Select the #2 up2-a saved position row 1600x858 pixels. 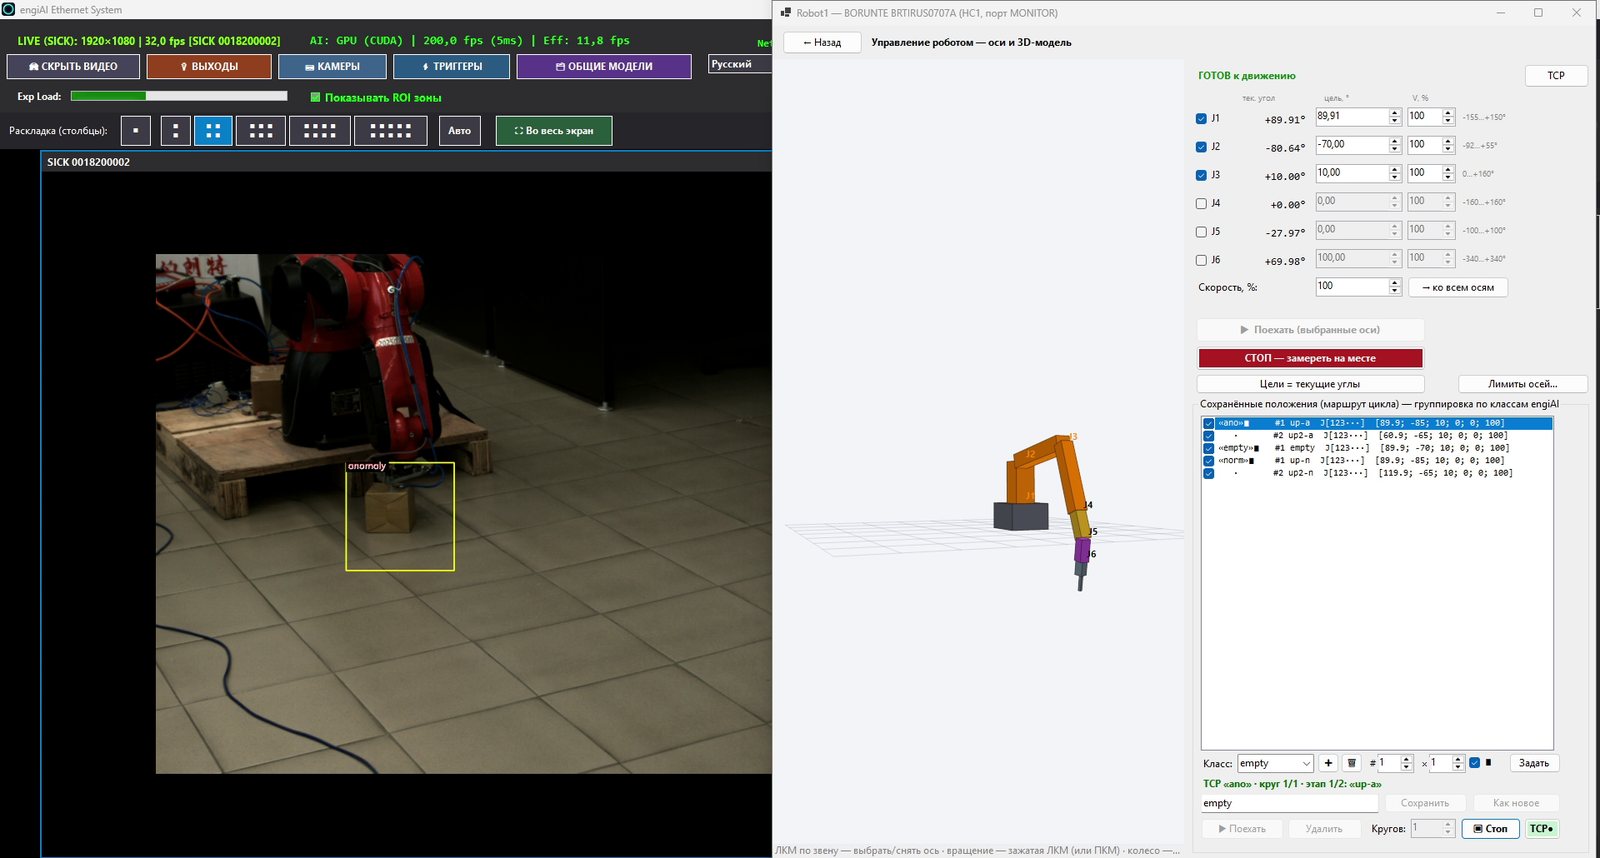click(1377, 436)
